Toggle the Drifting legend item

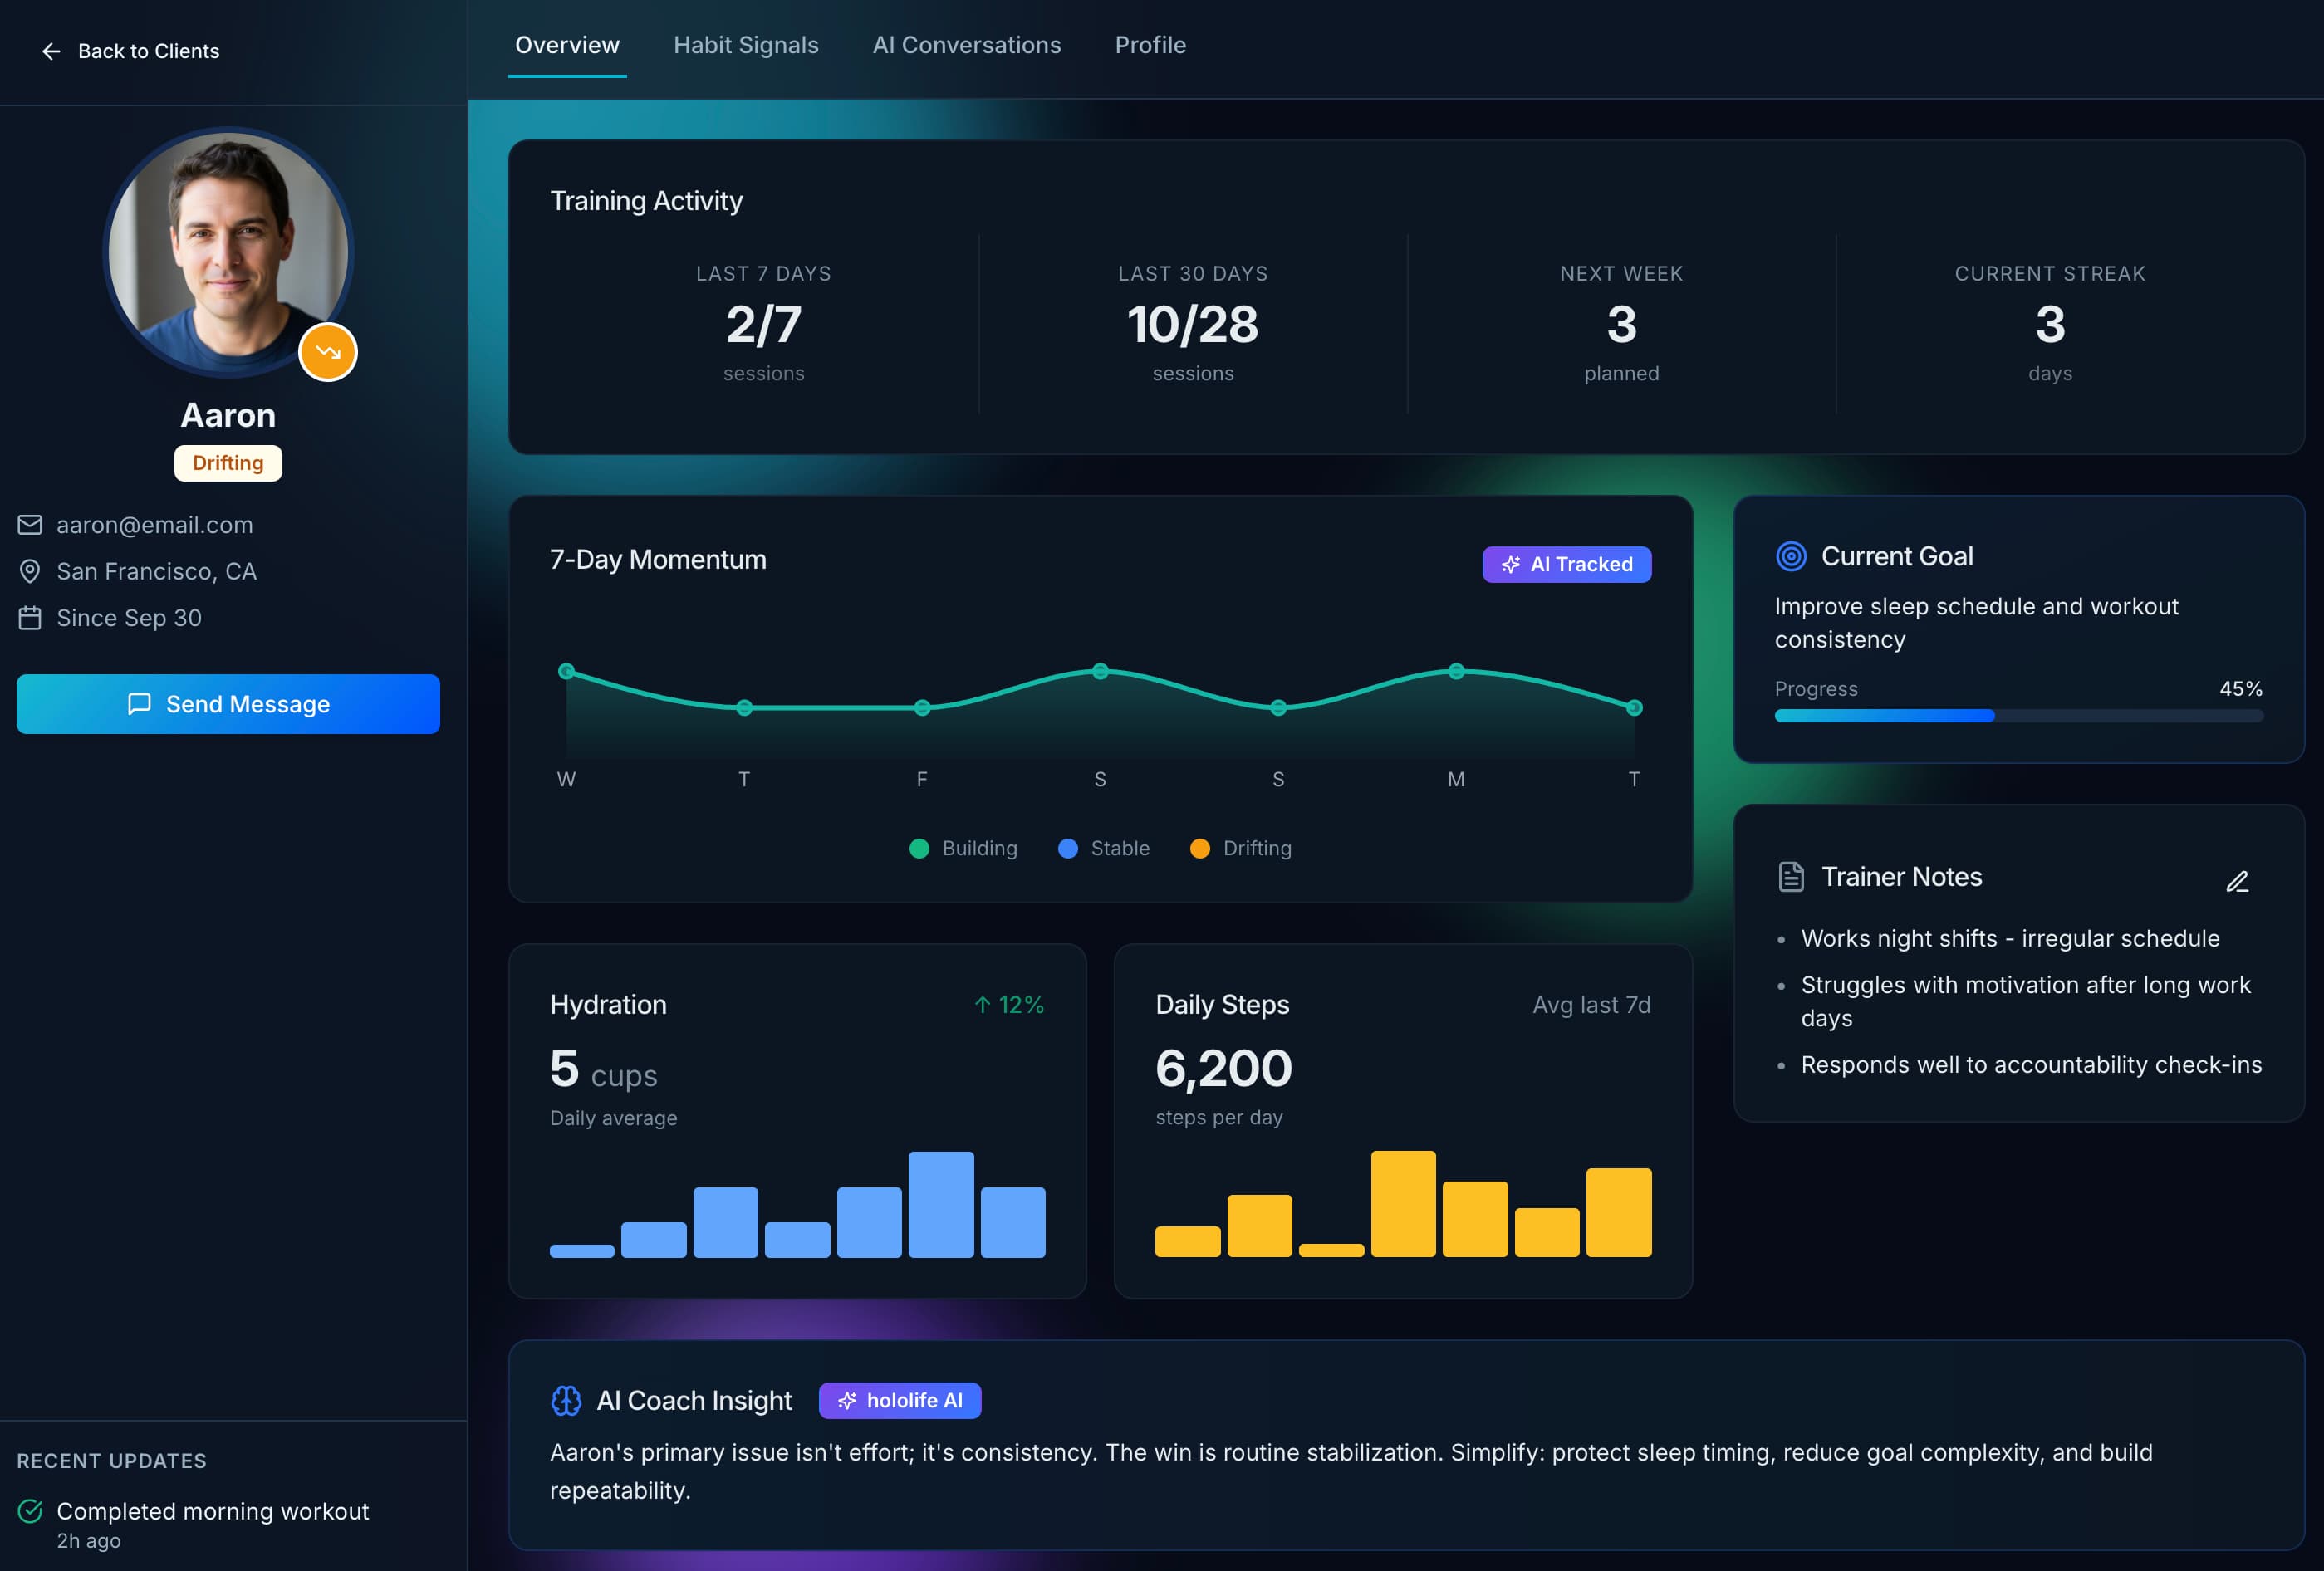[x=1241, y=848]
